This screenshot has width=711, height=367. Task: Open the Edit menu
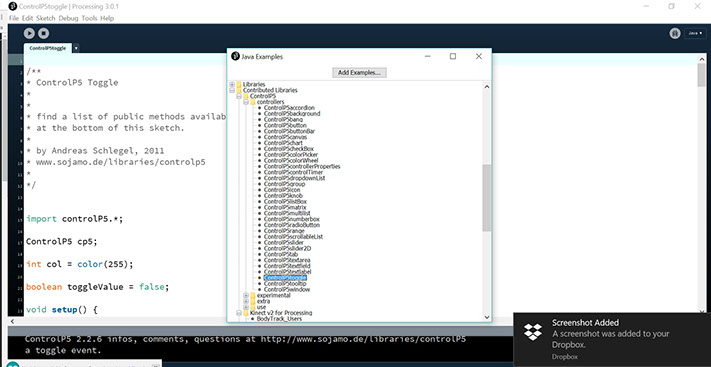click(x=27, y=18)
